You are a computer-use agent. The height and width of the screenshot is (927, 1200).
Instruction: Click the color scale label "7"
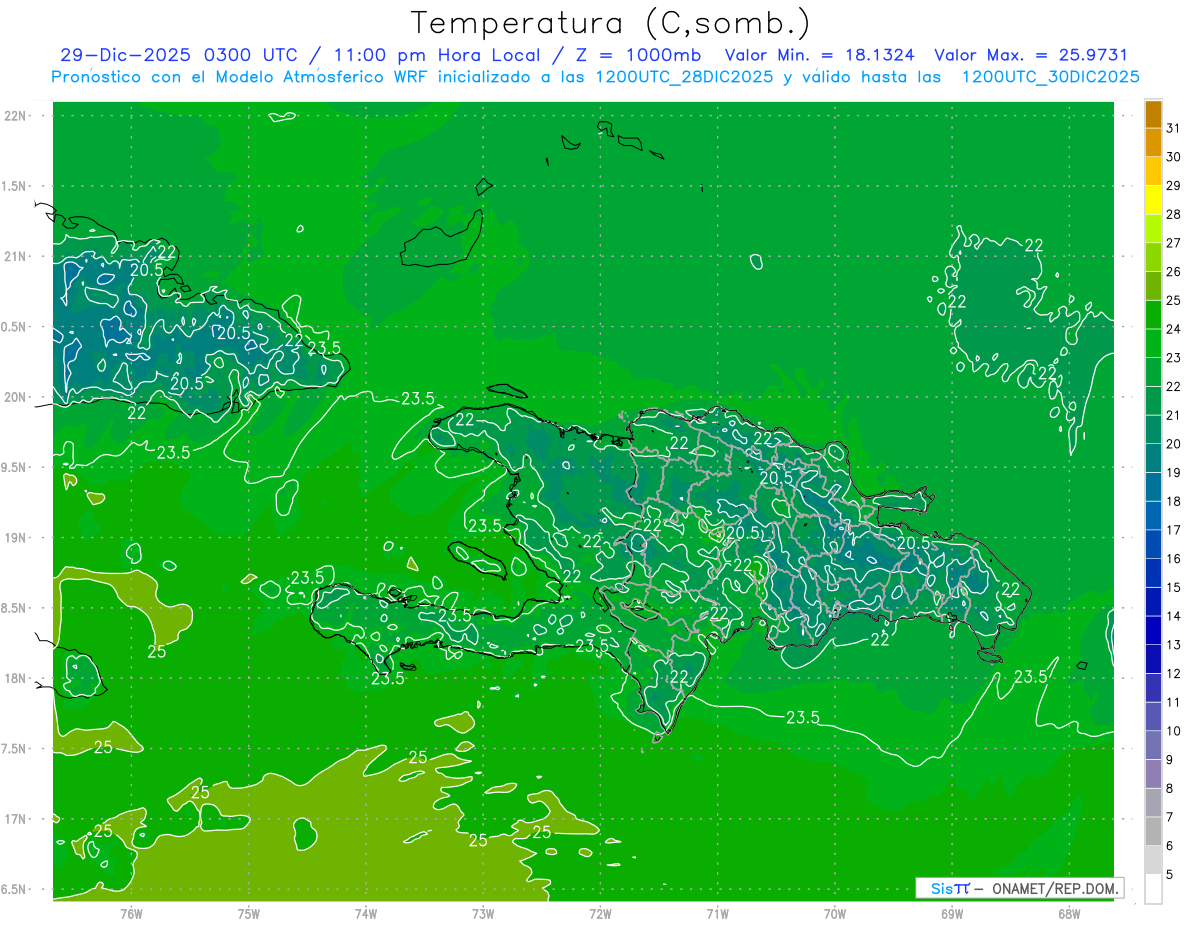[1170, 817]
